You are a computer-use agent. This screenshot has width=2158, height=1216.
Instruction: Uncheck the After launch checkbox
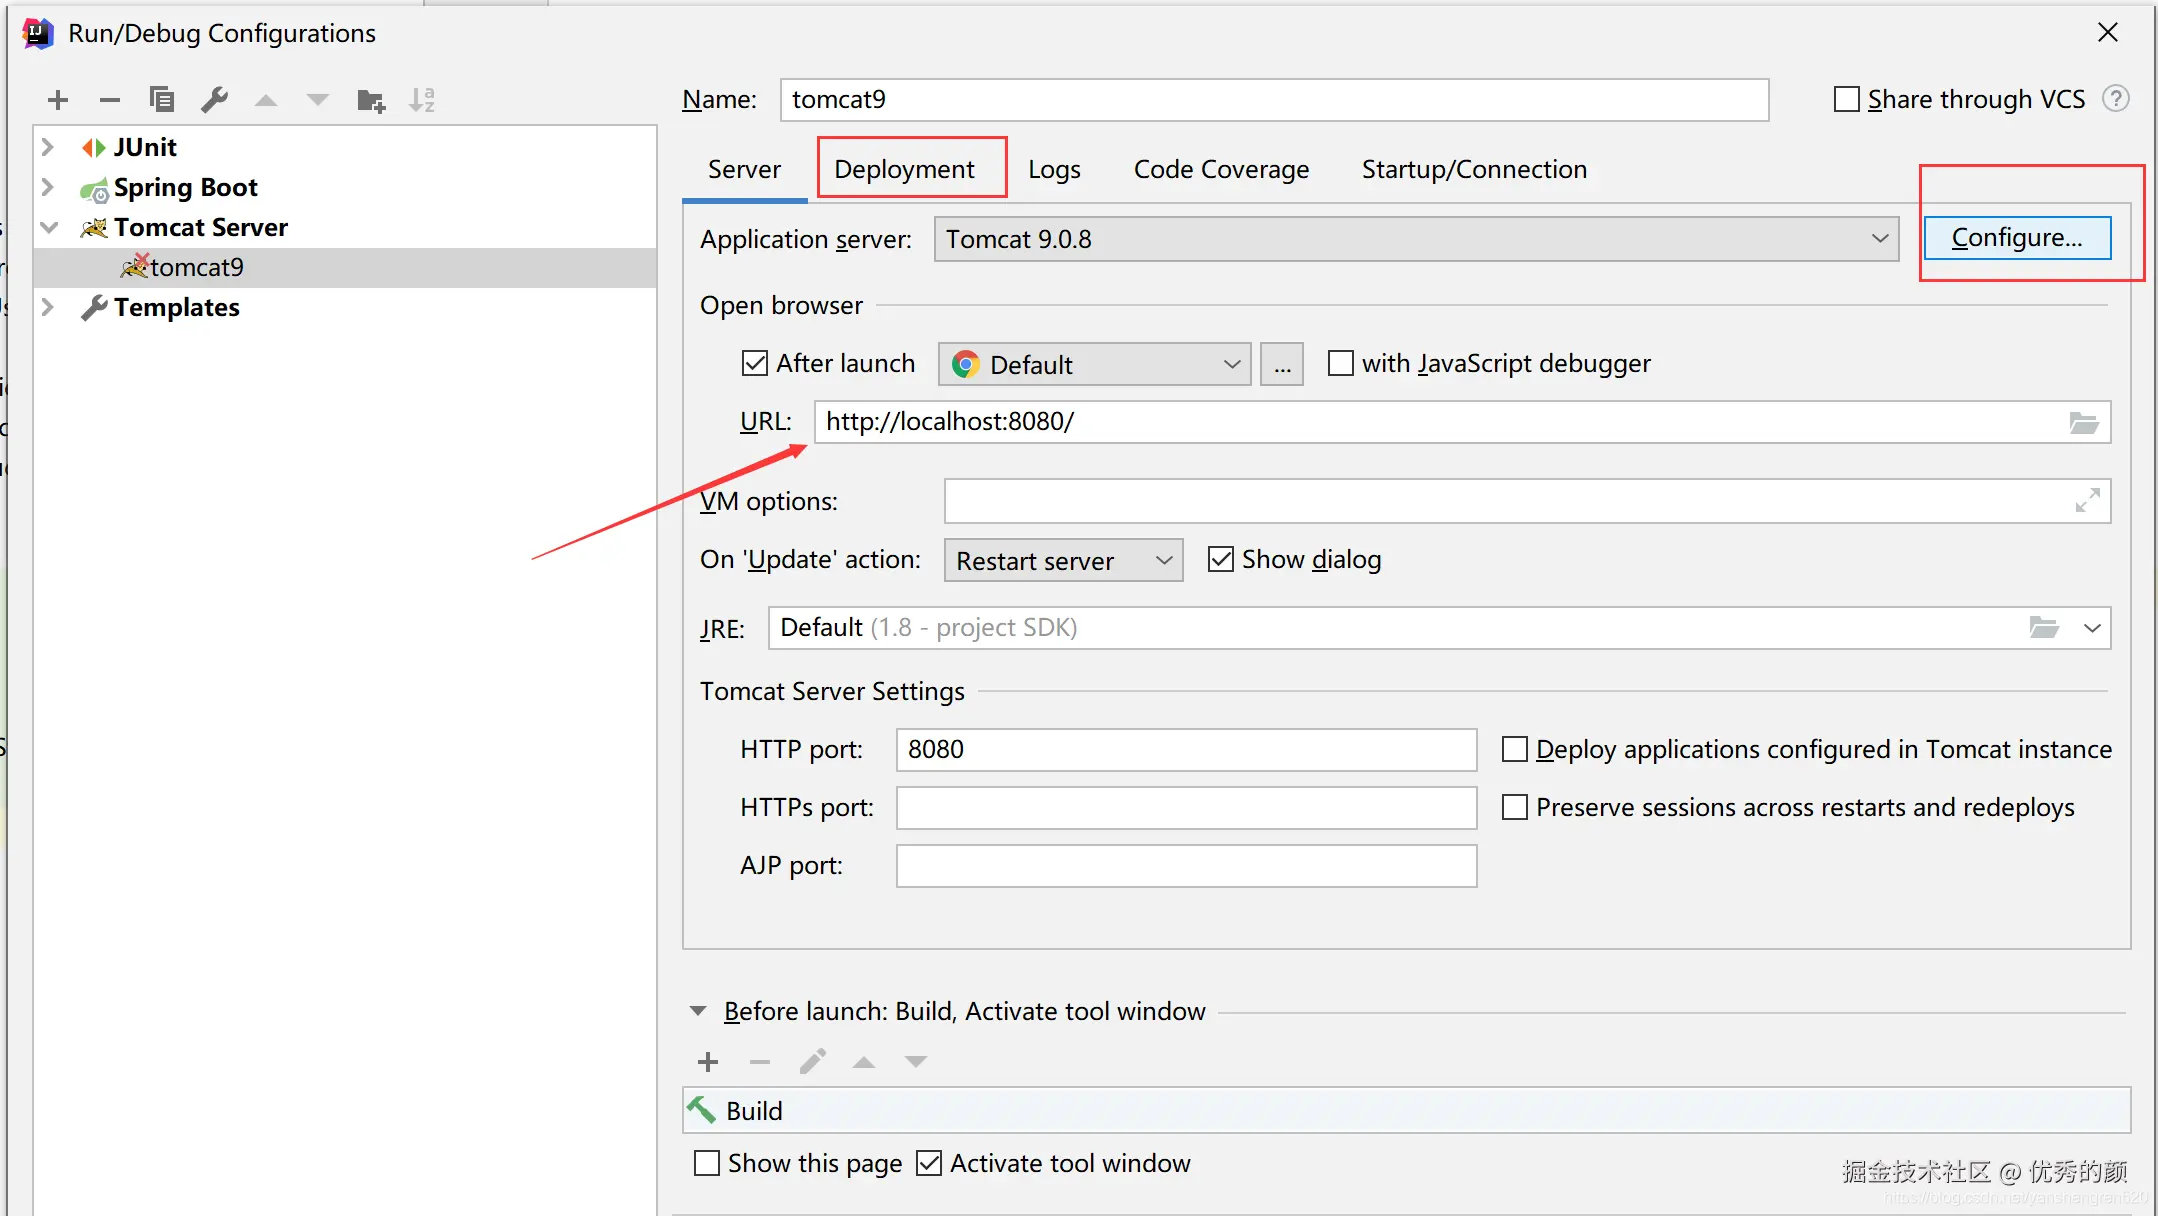pos(755,363)
